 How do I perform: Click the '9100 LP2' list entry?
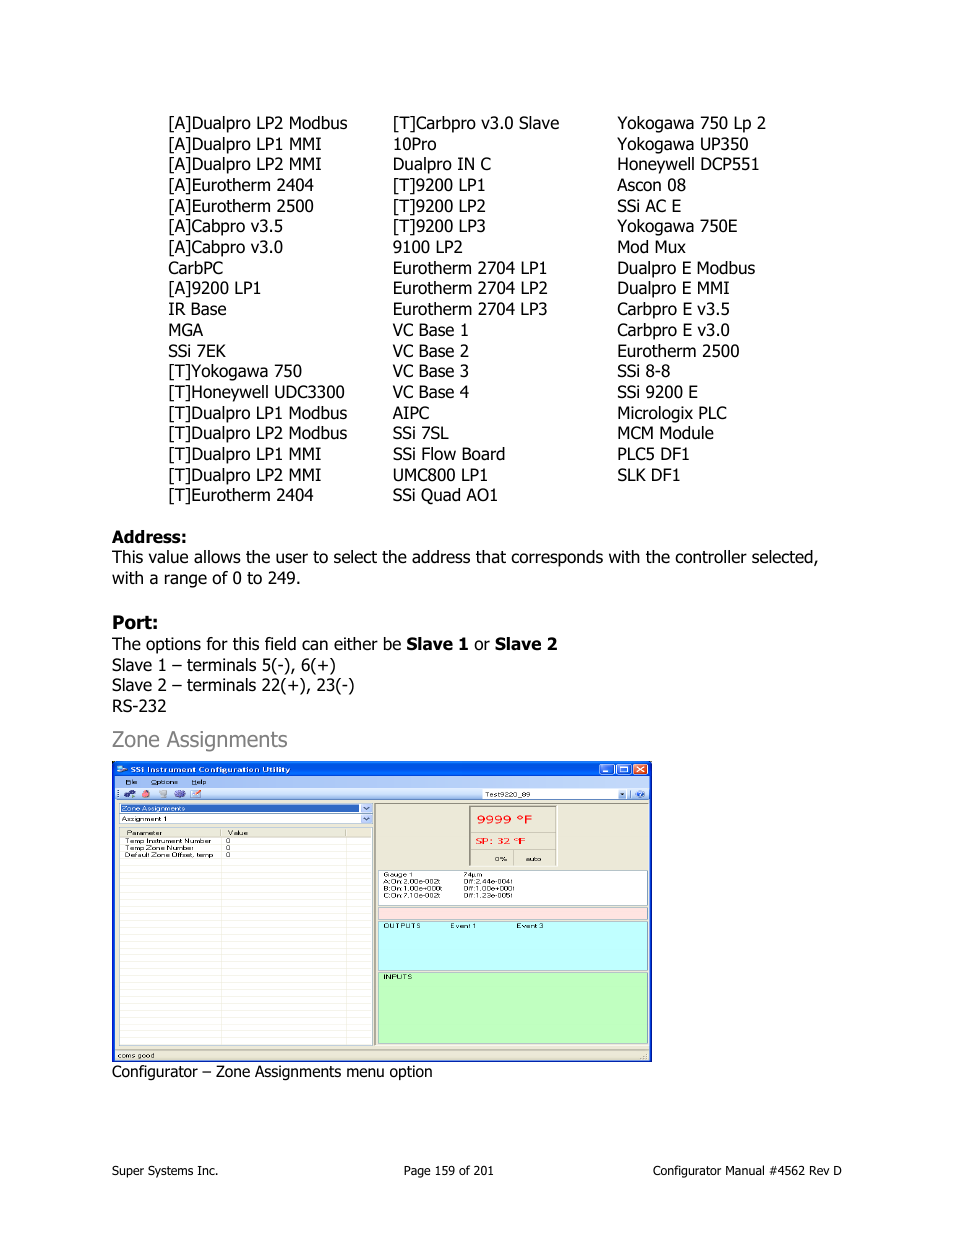[x=428, y=247]
